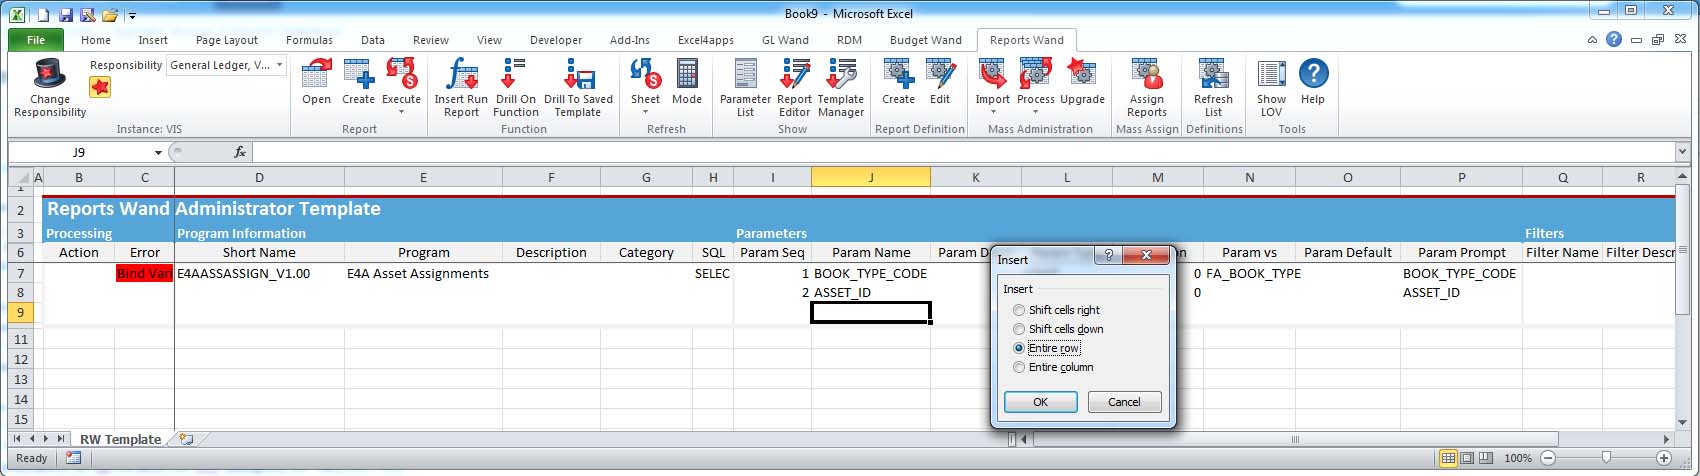
Task: Switch to the Home tab
Action: (96, 40)
